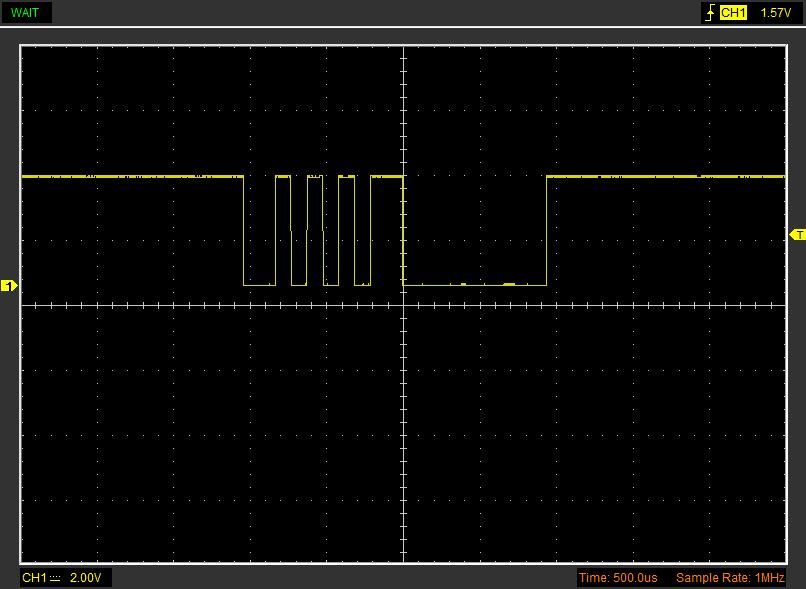Screen dimensions: 806x589
Task: Click the first falling edge of the waveform
Action: click(x=244, y=230)
